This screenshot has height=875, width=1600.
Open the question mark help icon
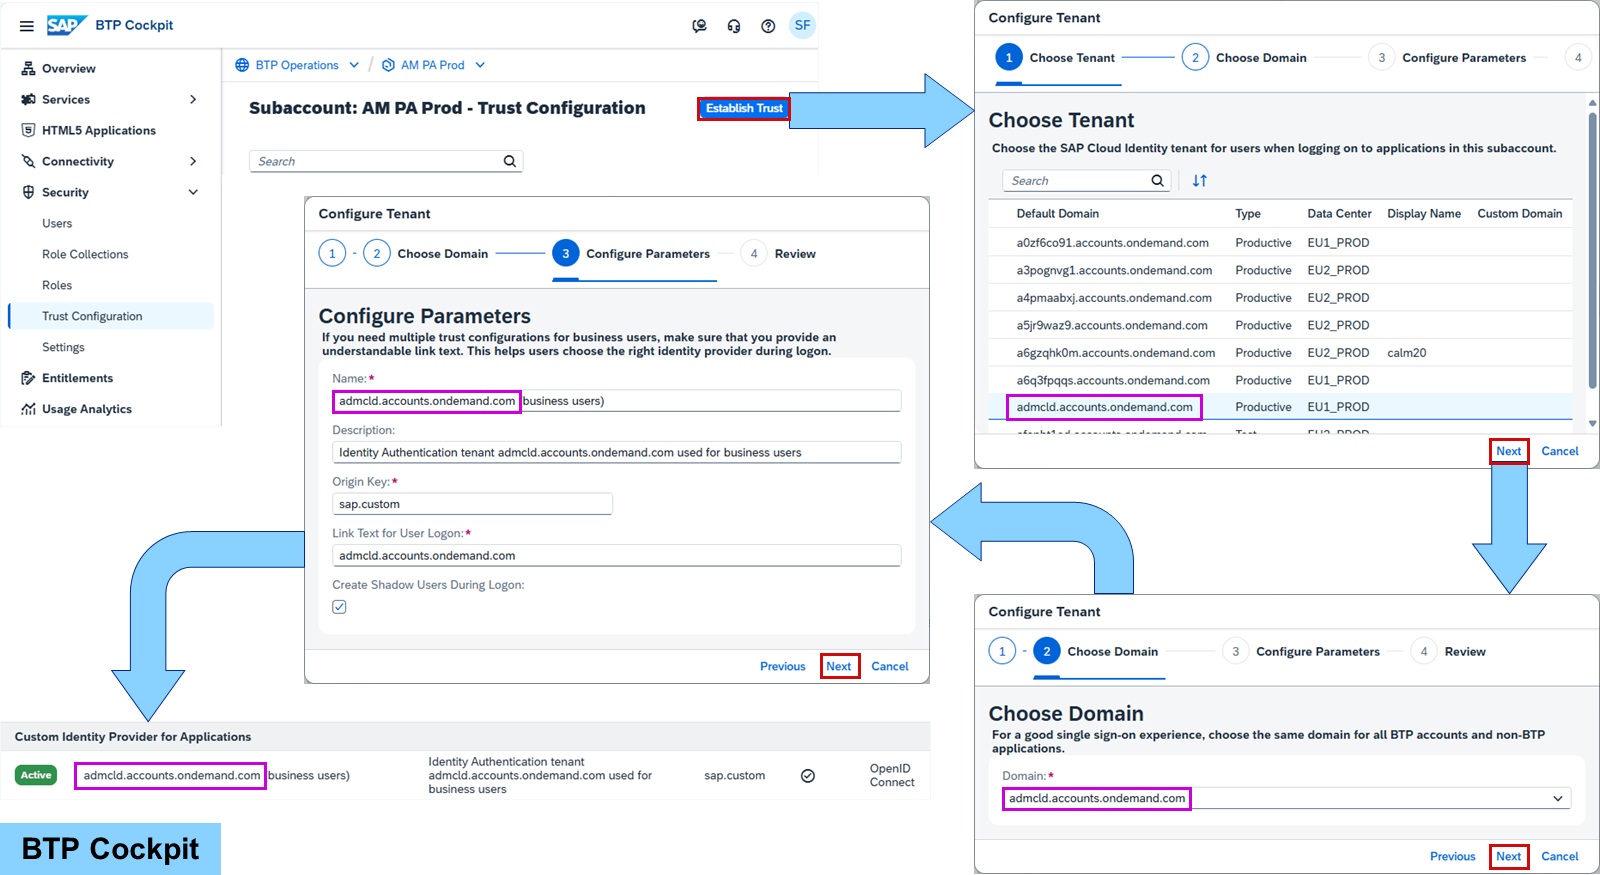768,26
